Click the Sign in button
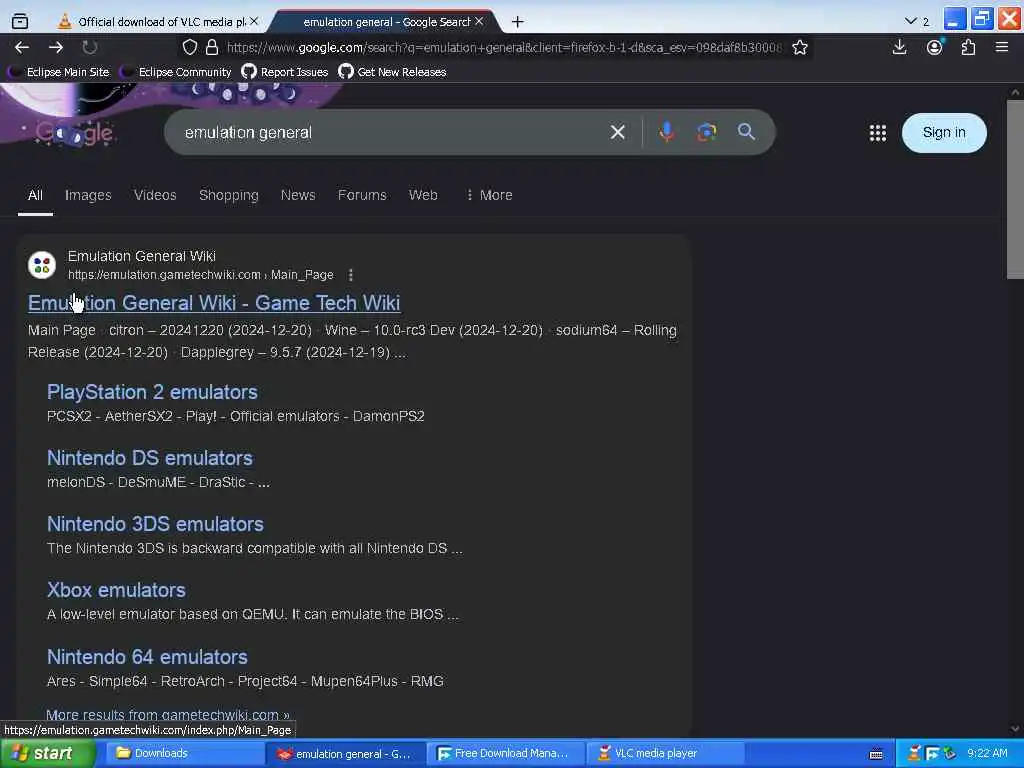This screenshot has width=1024, height=768. 944,133
